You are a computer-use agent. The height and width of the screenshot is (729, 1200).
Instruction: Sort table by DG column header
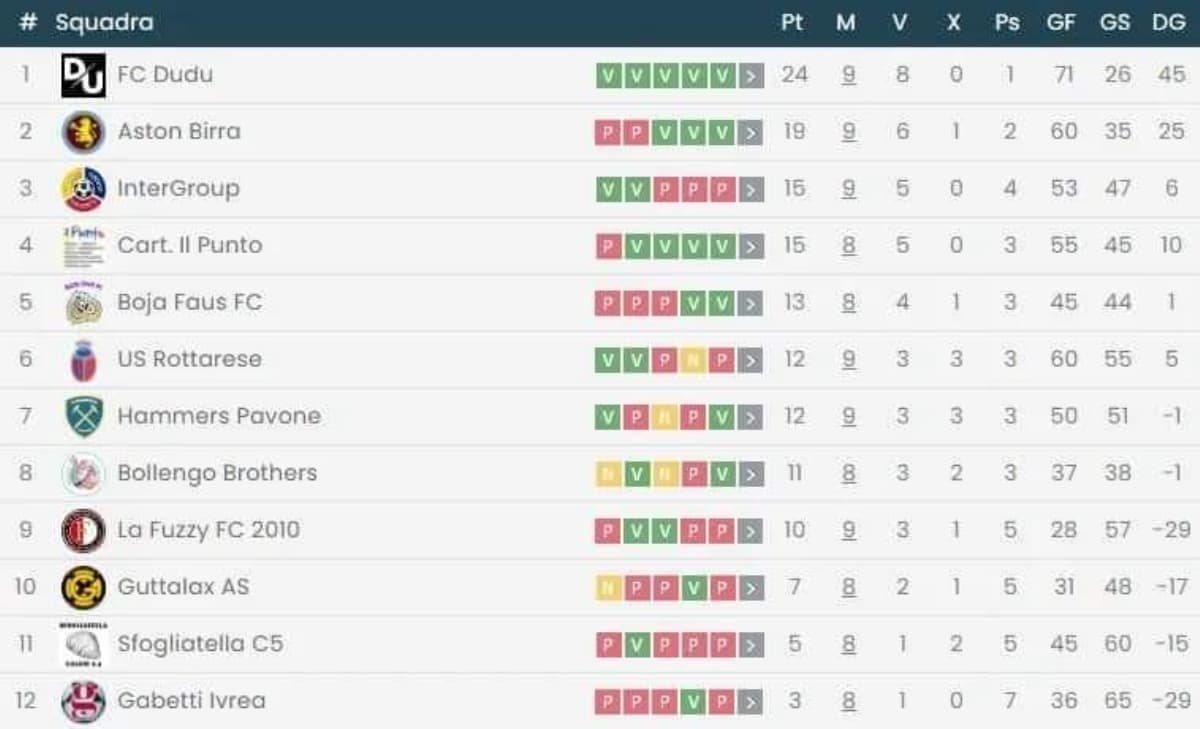(x=1168, y=22)
